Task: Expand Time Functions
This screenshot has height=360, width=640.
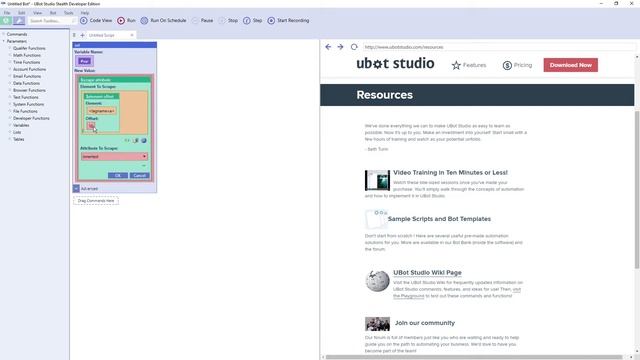Action: click(10, 62)
